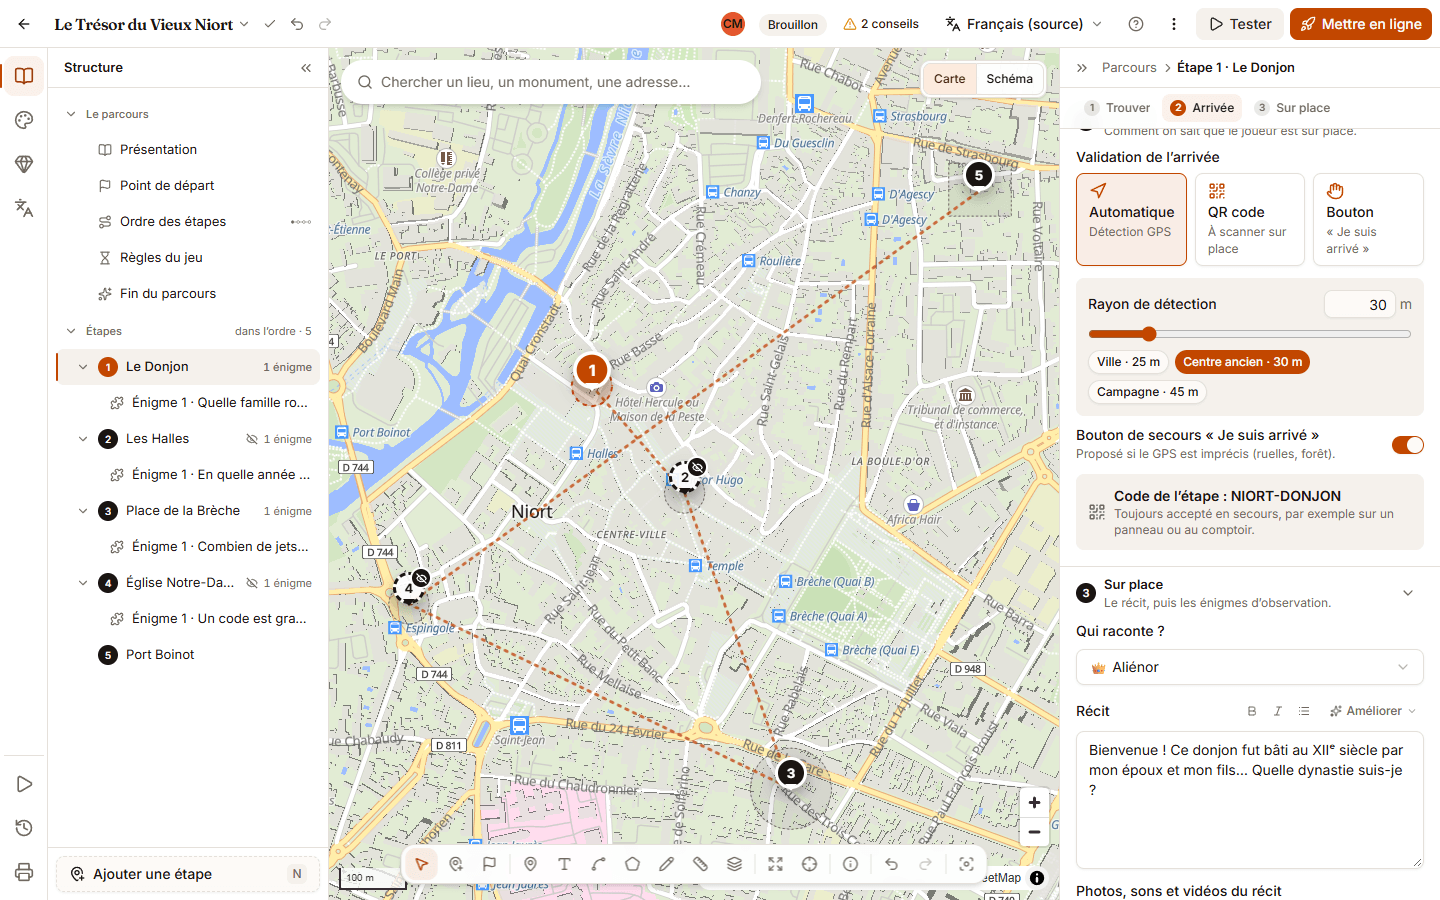1440x900 pixels.
Task: Select the text tool in map toolbar
Action: (564, 864)
